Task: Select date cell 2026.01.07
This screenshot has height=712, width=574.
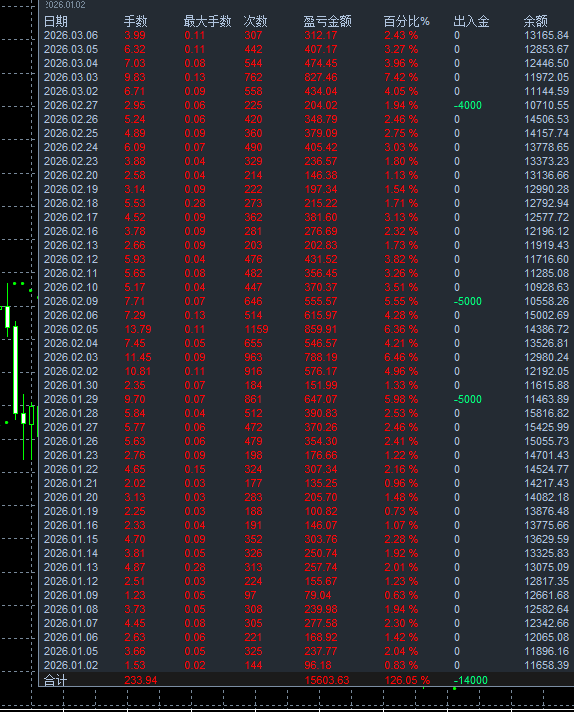Action: click(71, 623)
